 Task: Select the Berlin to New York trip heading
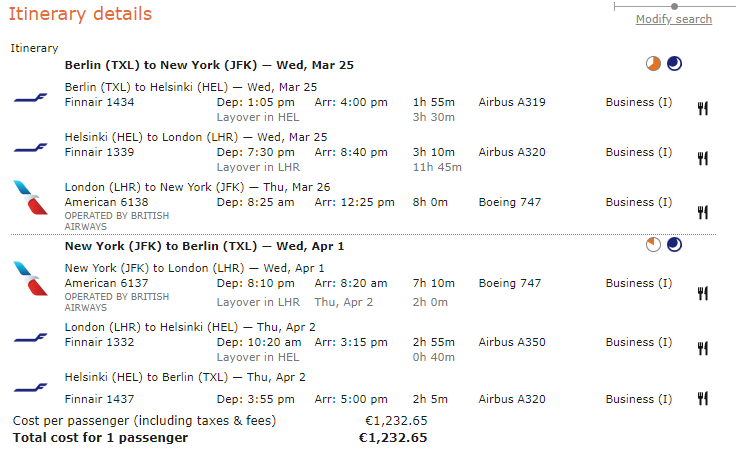click(209, 65)
